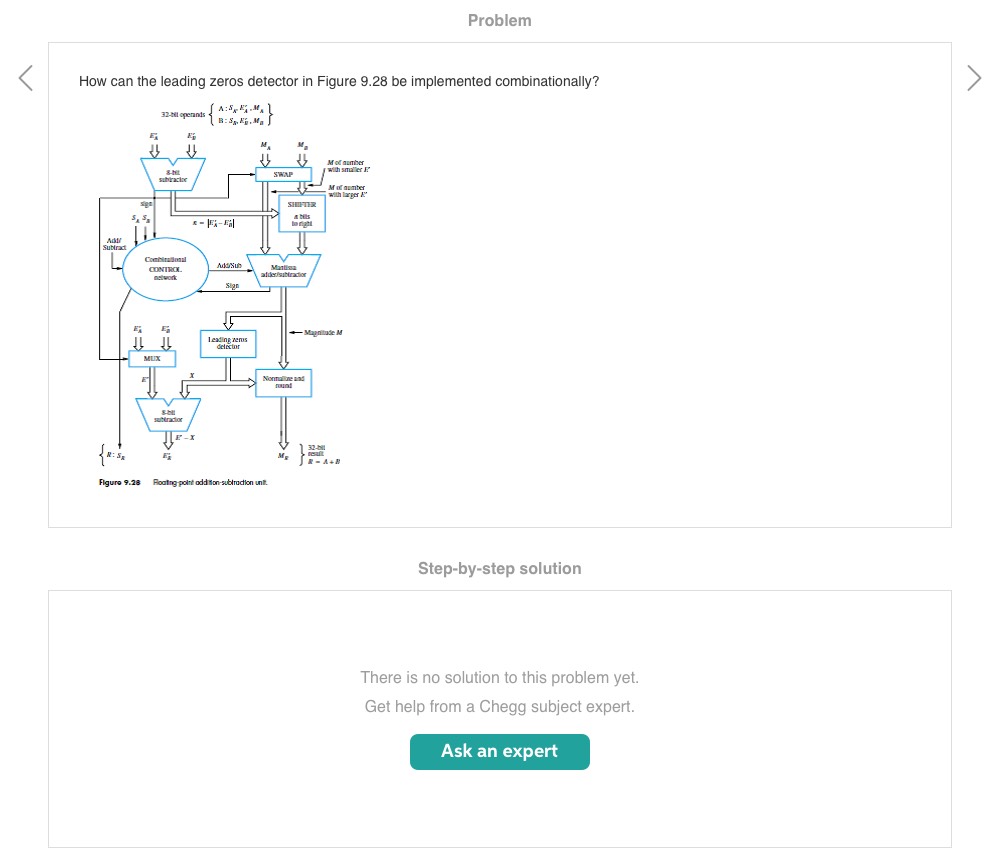Click 'Get help from a Chegg subject expert' text
This screenshot has width=1000, height=848.
click(x=500, y=707)
